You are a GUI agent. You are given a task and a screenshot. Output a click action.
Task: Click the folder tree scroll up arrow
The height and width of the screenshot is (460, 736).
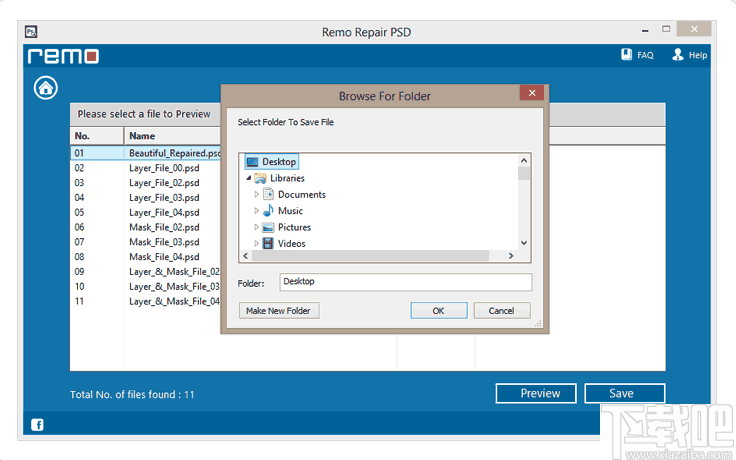tap(524, 161)
